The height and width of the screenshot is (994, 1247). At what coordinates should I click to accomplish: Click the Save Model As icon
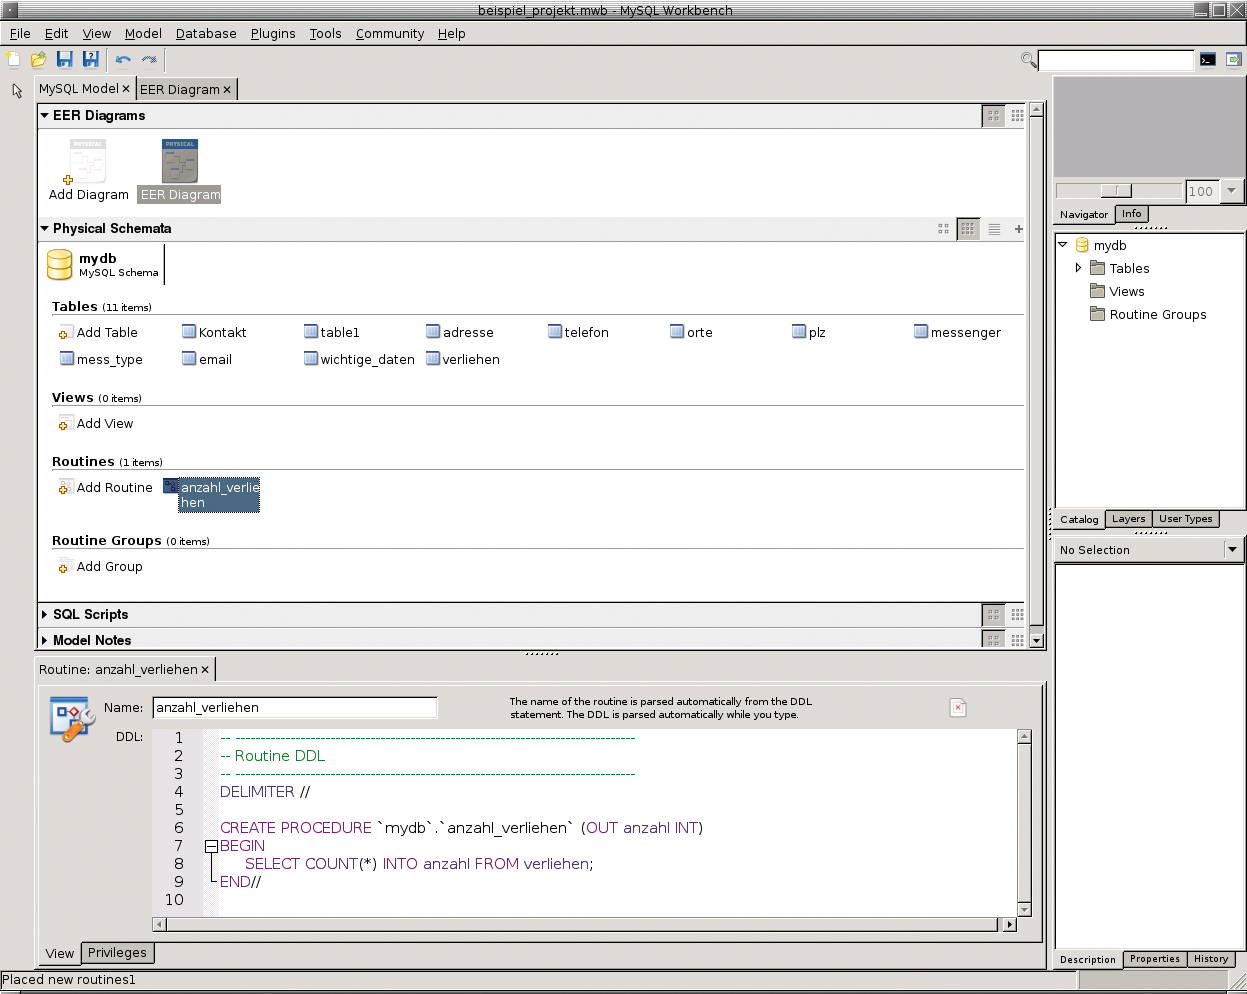click(x=91, y=60)
